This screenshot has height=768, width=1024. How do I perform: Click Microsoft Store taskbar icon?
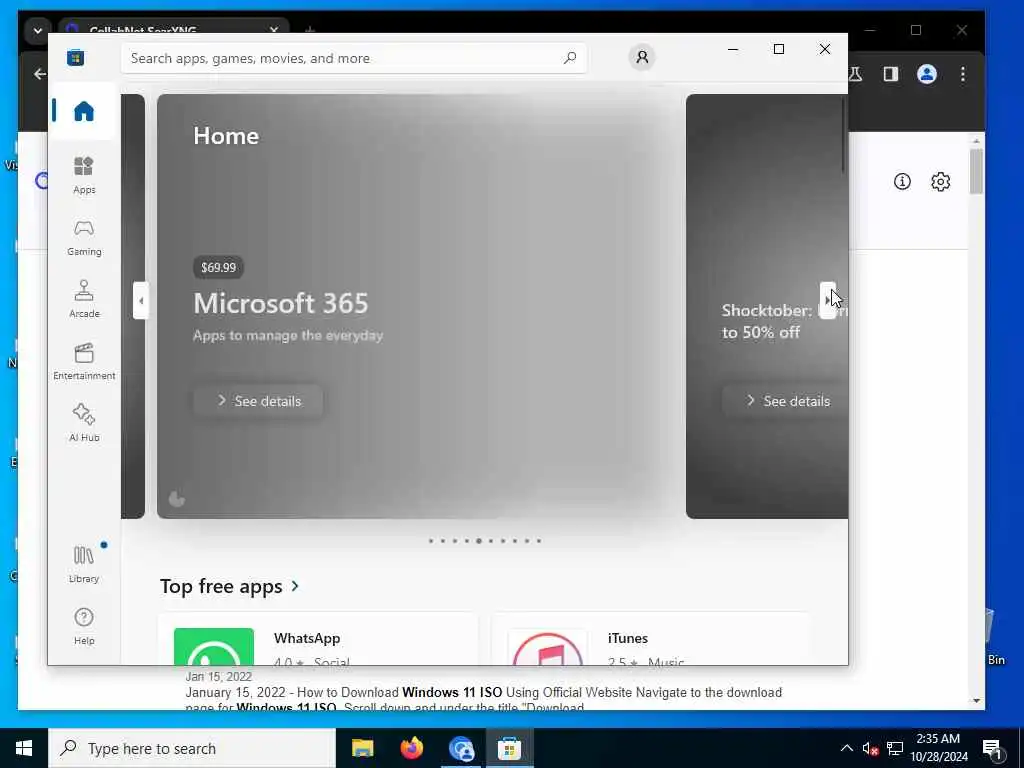(509, 748)
